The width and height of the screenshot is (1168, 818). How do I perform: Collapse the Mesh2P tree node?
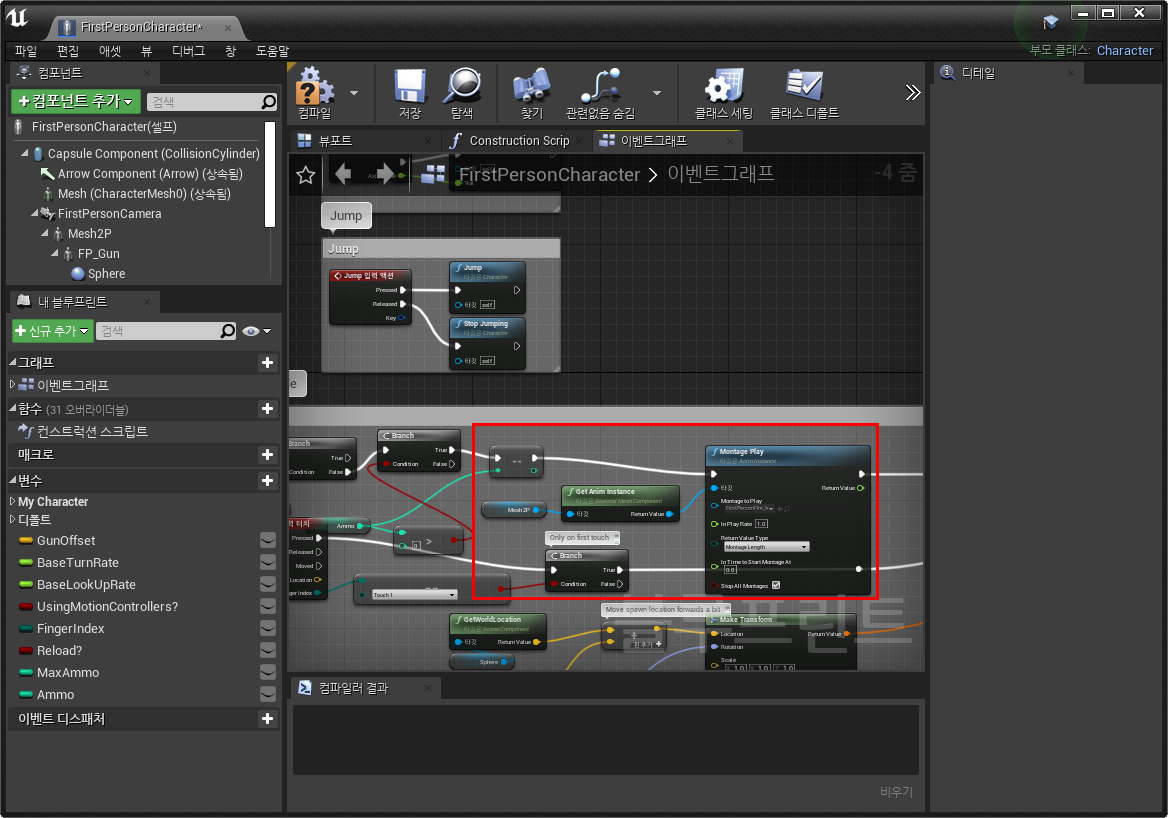[45, 233]
